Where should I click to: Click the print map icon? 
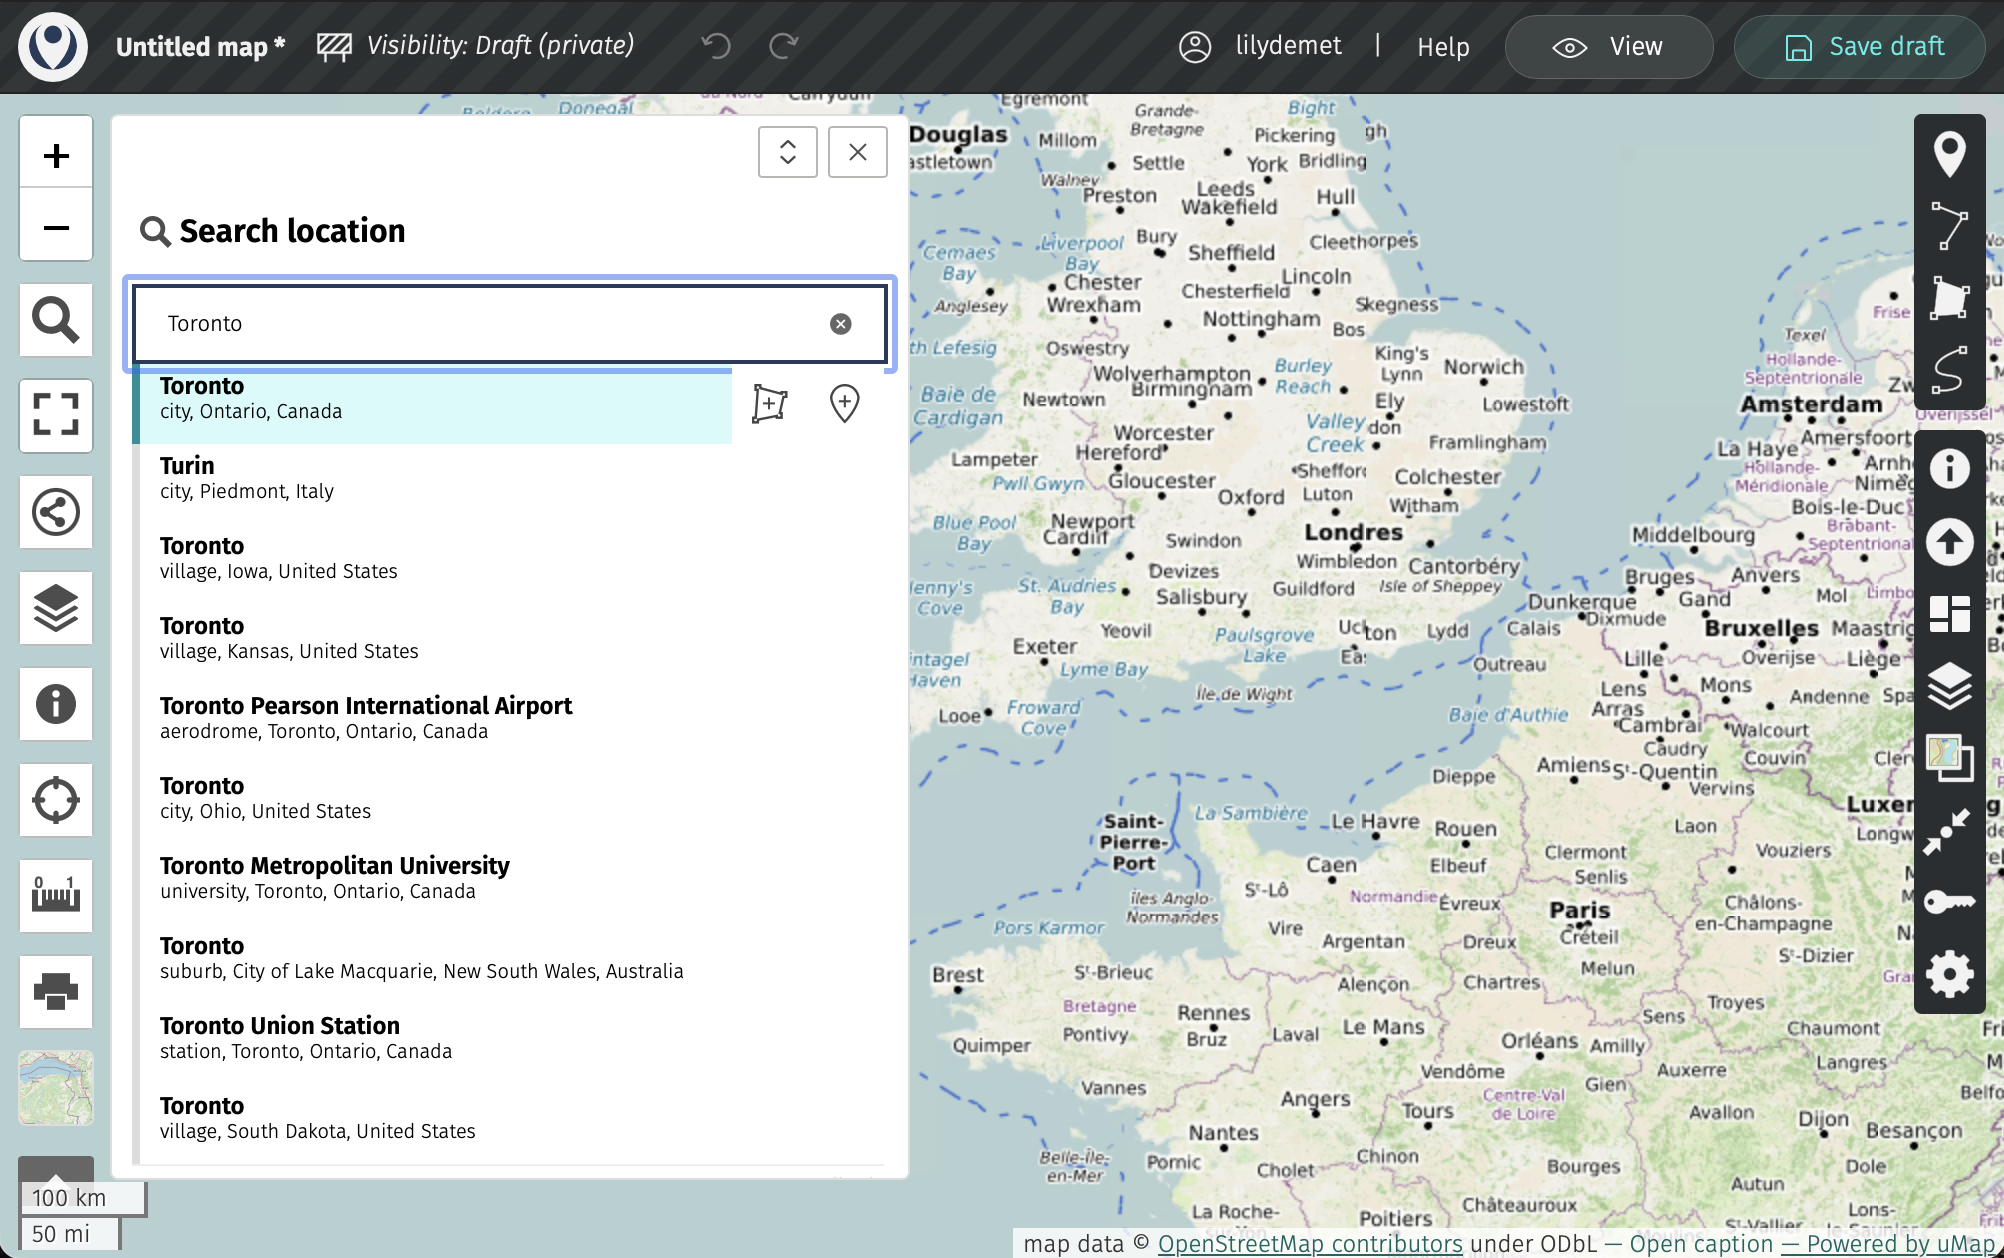point(56,991)
